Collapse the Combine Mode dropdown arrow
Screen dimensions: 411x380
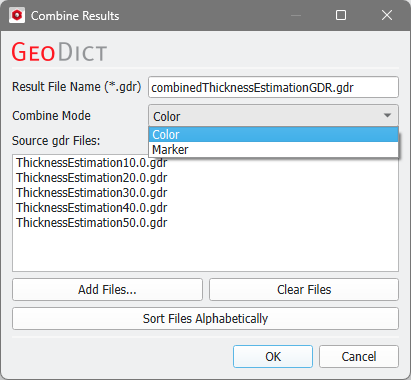(387, 116)
